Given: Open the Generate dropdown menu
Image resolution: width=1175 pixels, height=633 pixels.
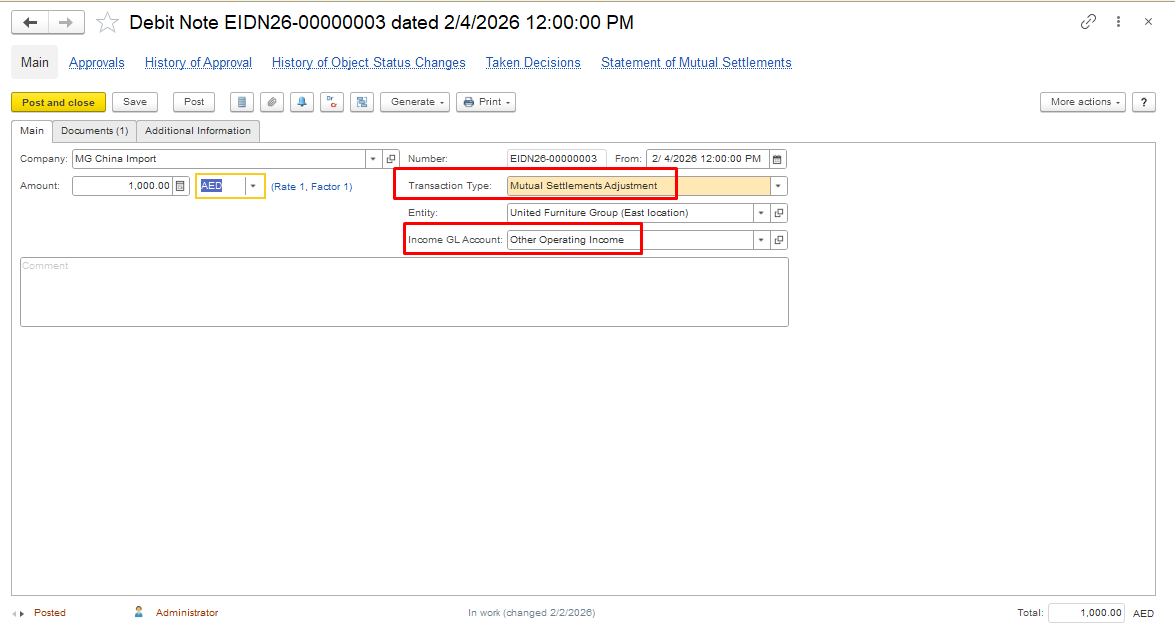Looking at the screenshot, I should click(413, 102).
